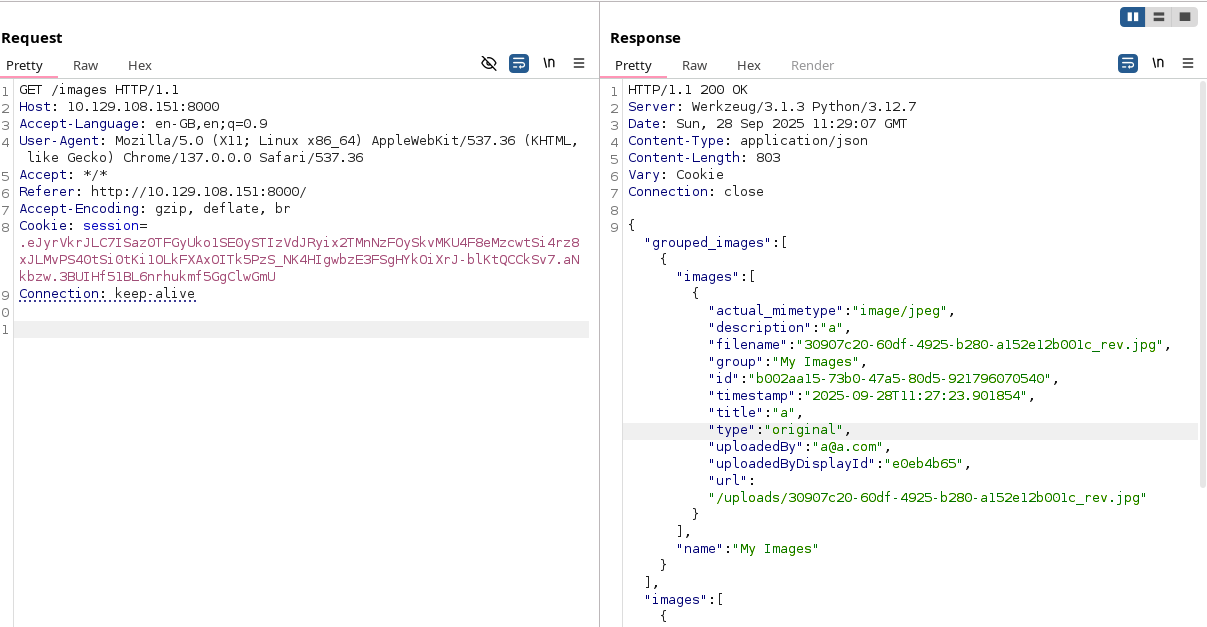Open the Response panel hamburger menu
This screenshot has width=1207, height=627.
click(x=1188, y=63)
